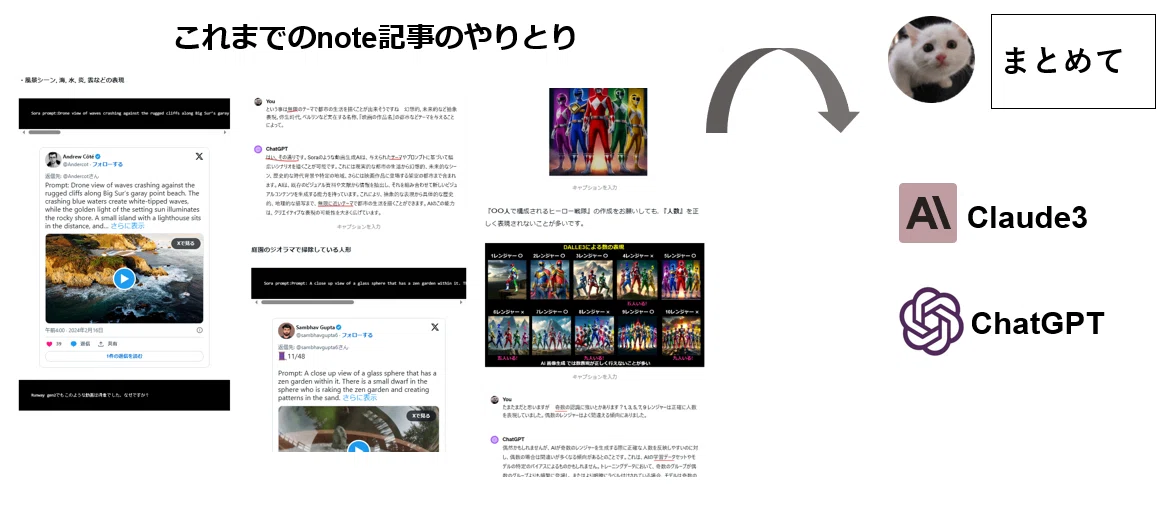Play the Big Sur waves video
Image resolution: width=1176 pixels, height=523 pixels.
tap(124, 279)
